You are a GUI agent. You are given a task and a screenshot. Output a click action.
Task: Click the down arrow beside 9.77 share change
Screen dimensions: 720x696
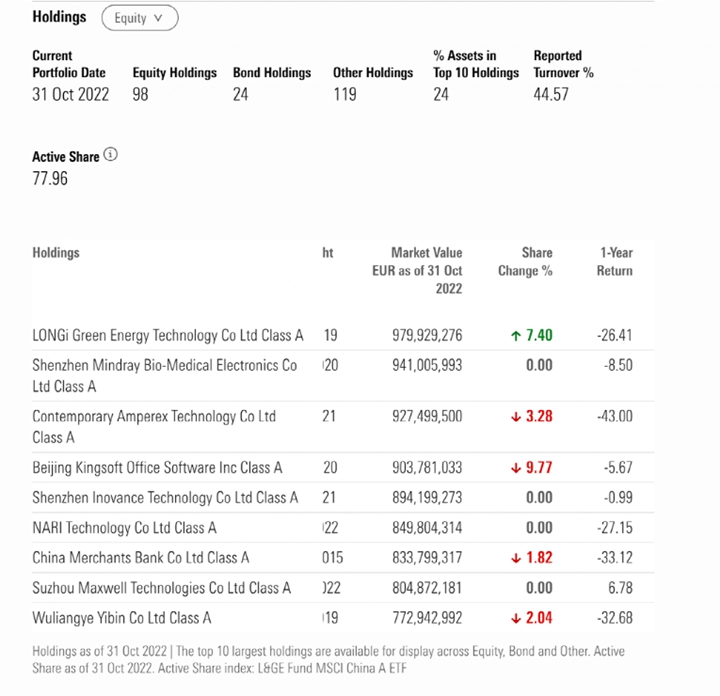[516, 468]
